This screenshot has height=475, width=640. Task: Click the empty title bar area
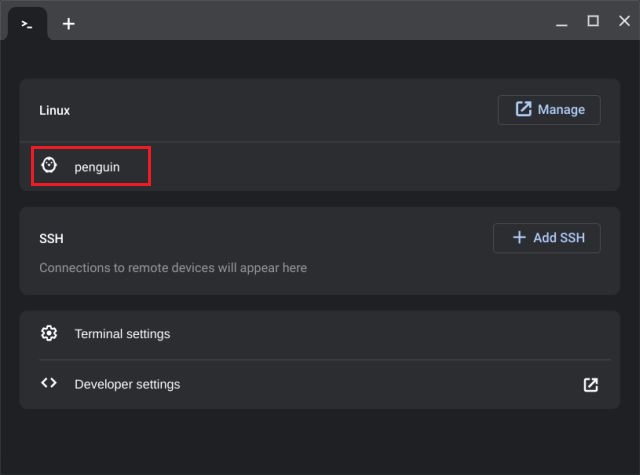coord(300,22)
